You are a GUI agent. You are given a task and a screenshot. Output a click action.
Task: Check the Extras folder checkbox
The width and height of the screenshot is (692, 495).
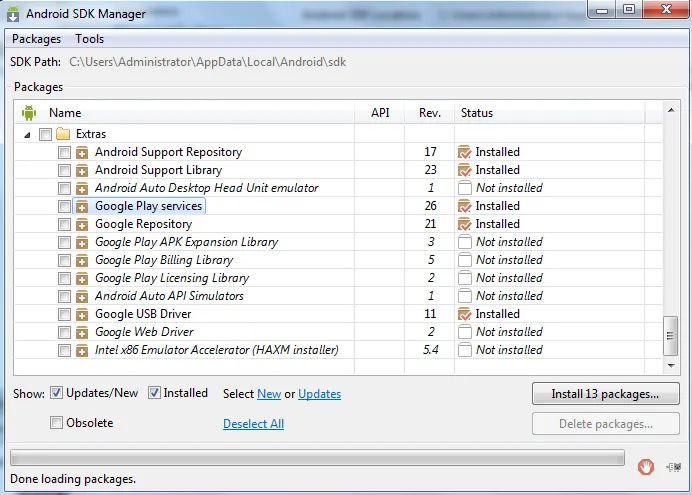click(x=45, y=134)
